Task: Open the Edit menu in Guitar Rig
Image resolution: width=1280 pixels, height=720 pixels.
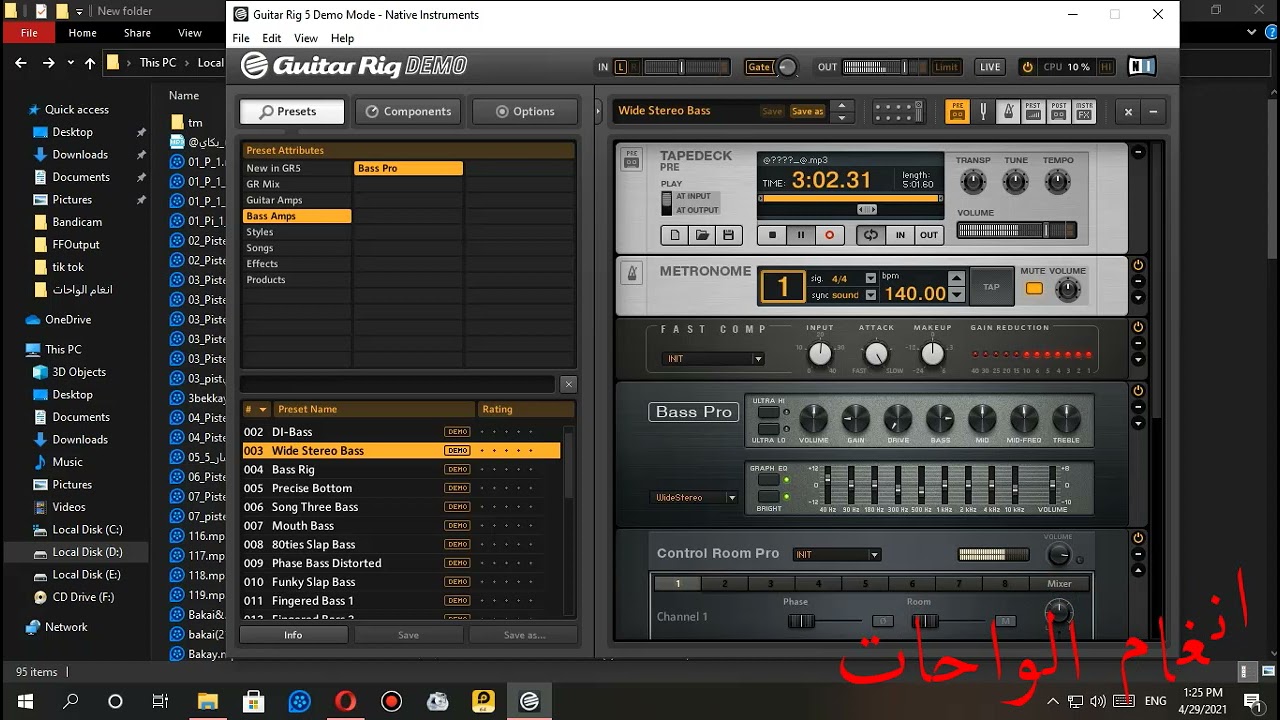Action: point(272,38)
